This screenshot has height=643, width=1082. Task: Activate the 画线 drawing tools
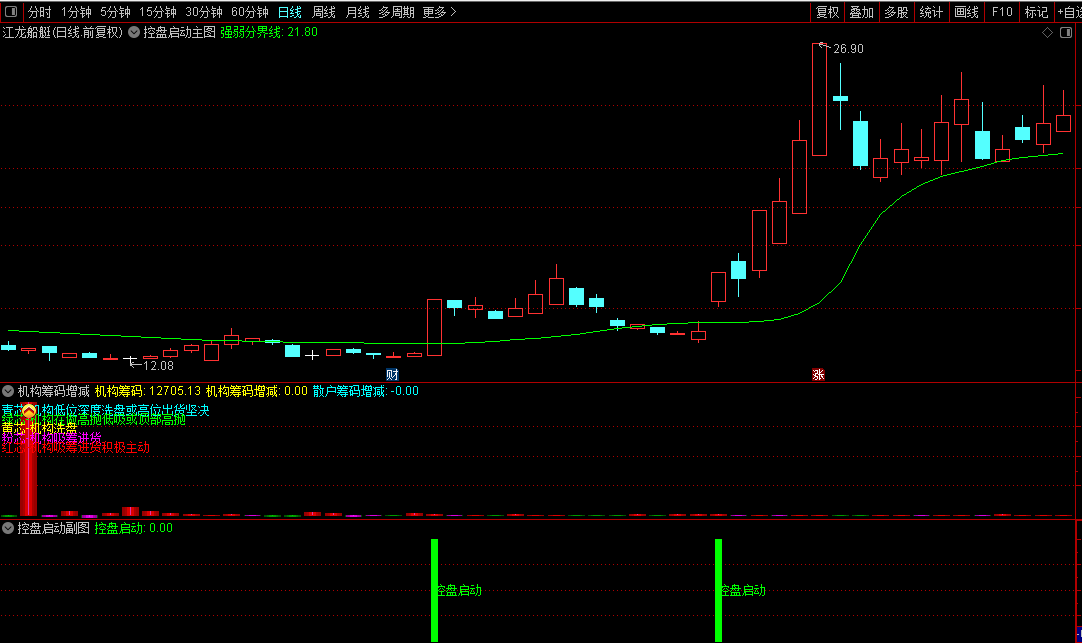click(966, 12)
